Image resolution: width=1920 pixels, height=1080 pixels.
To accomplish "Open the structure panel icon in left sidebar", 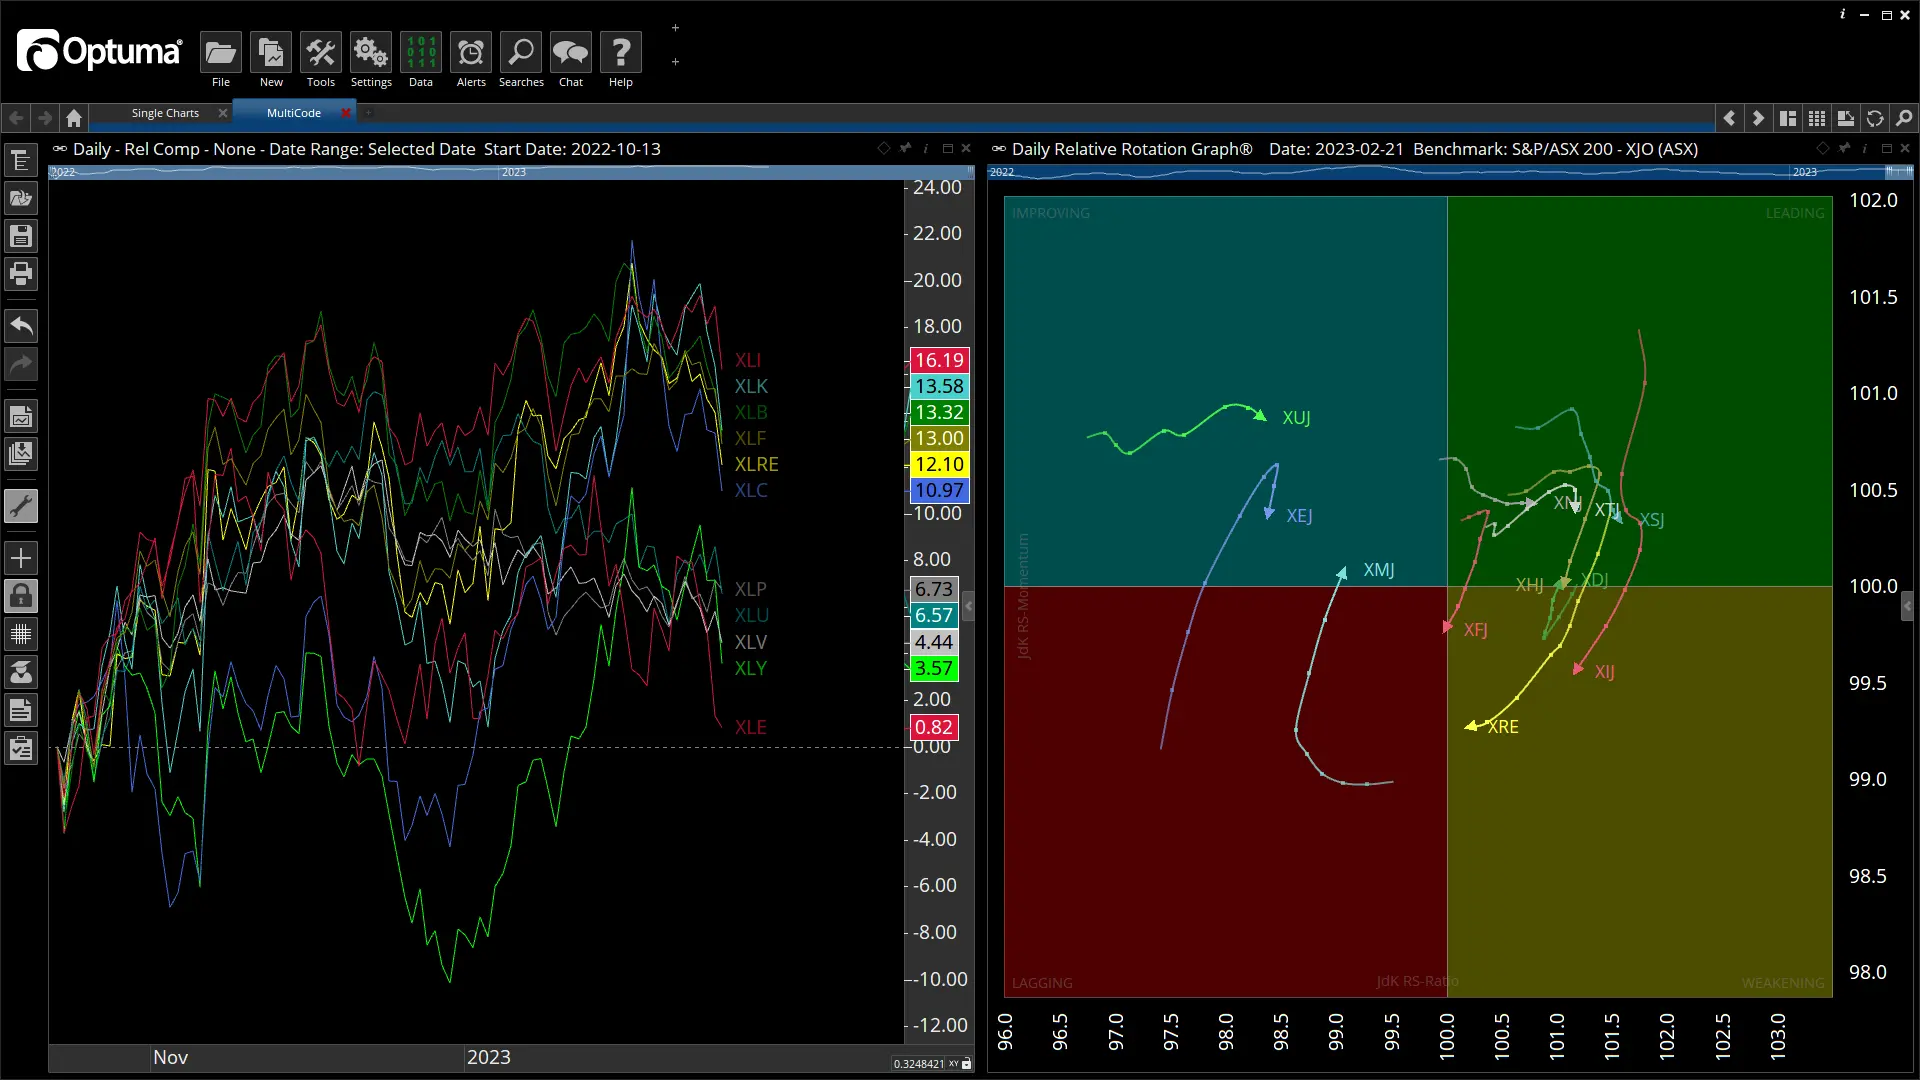I will (x=21, y=160).
